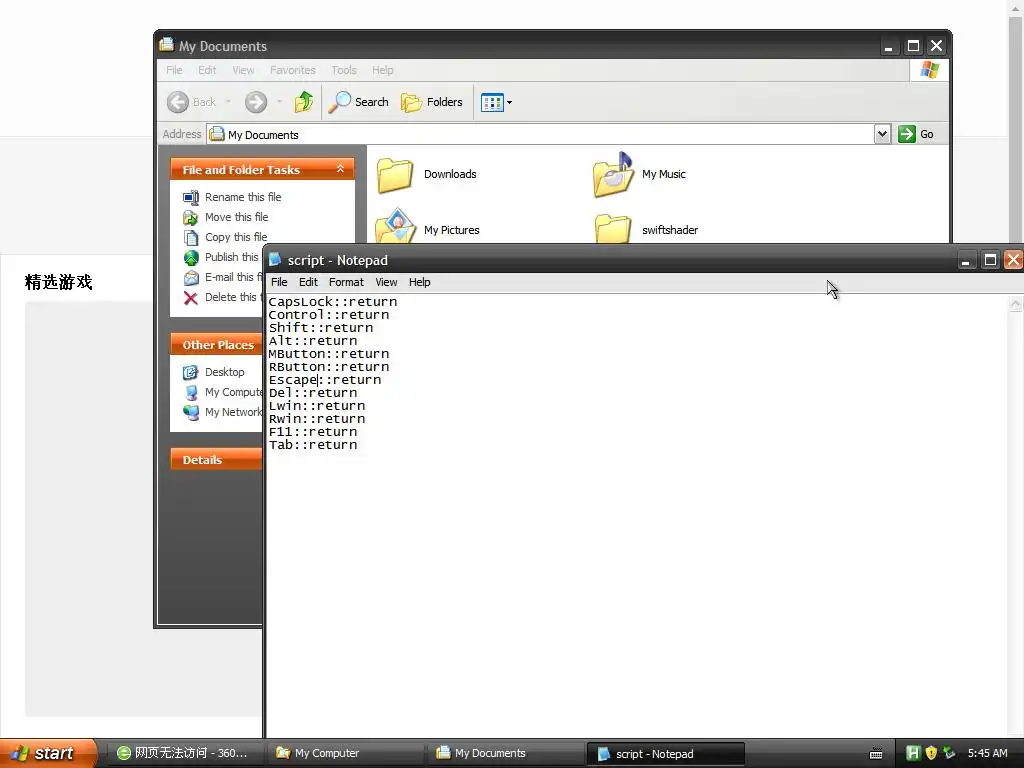Click Copy this file

point(236,237)
